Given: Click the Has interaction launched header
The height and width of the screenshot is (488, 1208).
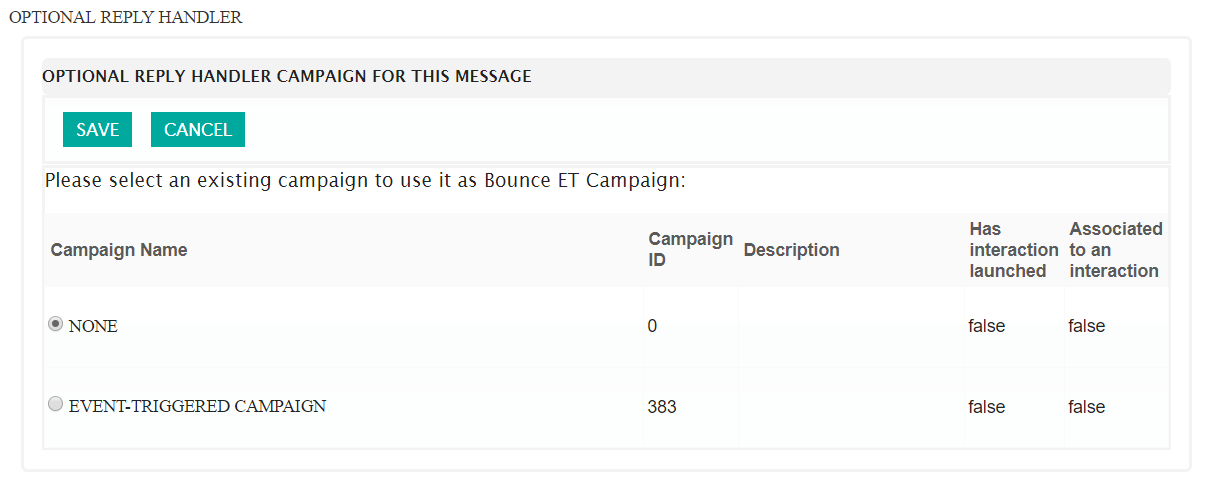Looking at the screenshot, I should tap(1013, 250).
